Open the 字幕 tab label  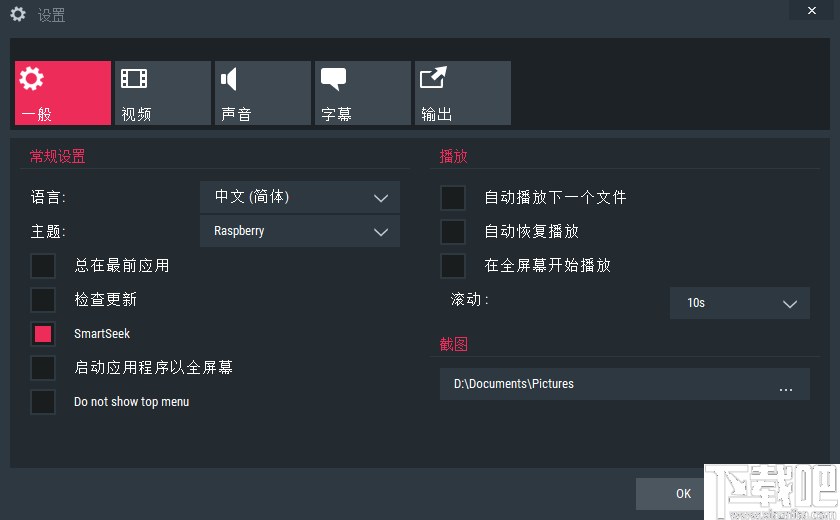[337, 114]
